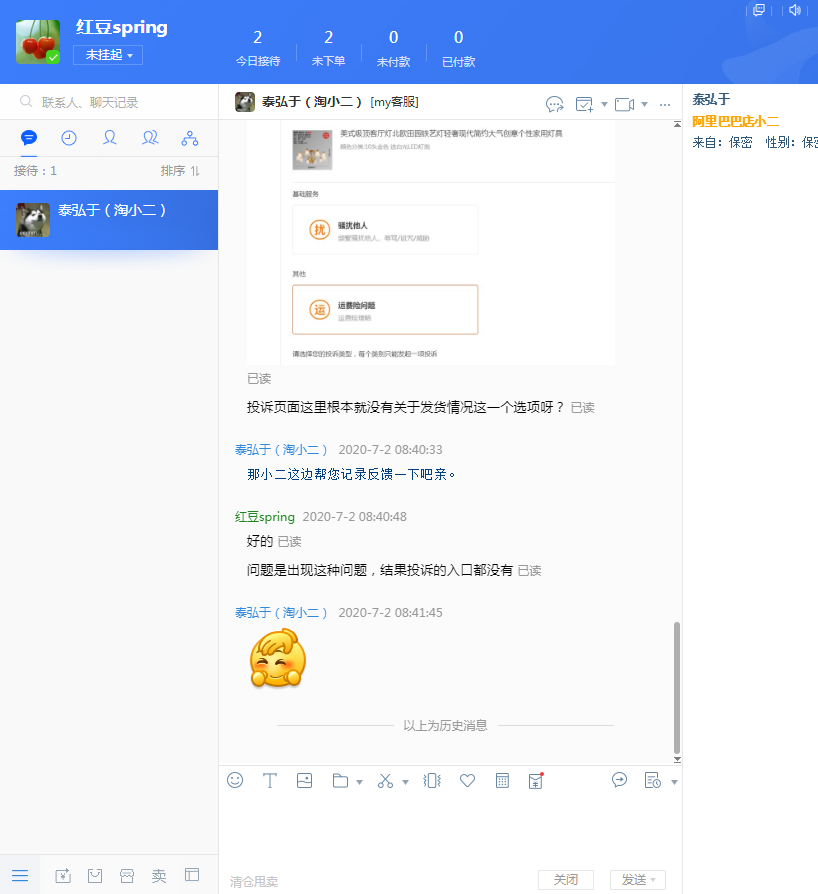
Task: Select the 泰弘于（淘小二）conversation in list
Action: 109,220
